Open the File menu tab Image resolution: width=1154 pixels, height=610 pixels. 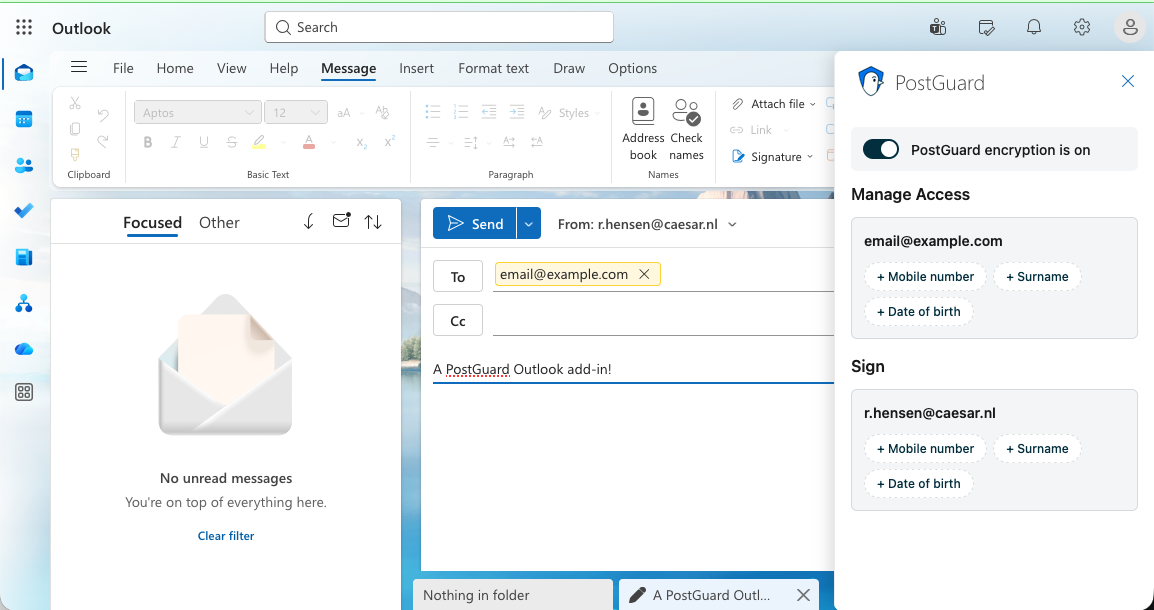pyautogui.click(x=123, y=68)
